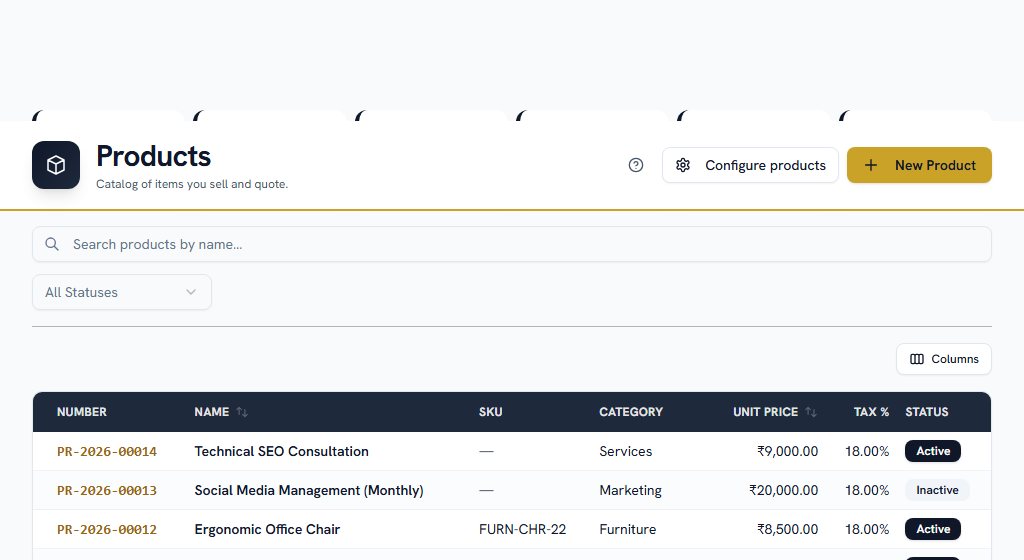This screenshot has width=1024, height=560.
Task: Click the Products cube icon
Action: [56, 165]
